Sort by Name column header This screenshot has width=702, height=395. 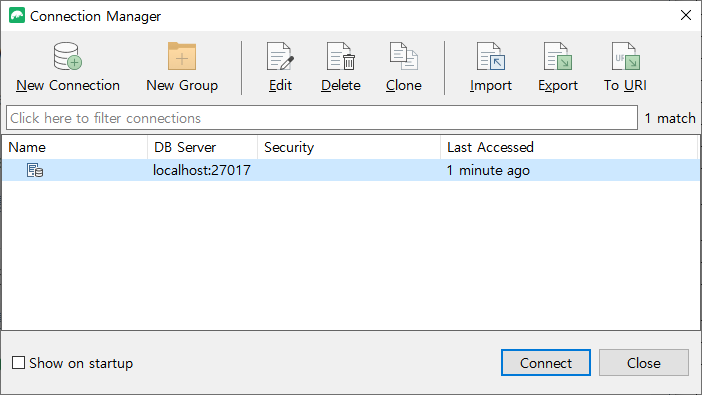(74, 147)
